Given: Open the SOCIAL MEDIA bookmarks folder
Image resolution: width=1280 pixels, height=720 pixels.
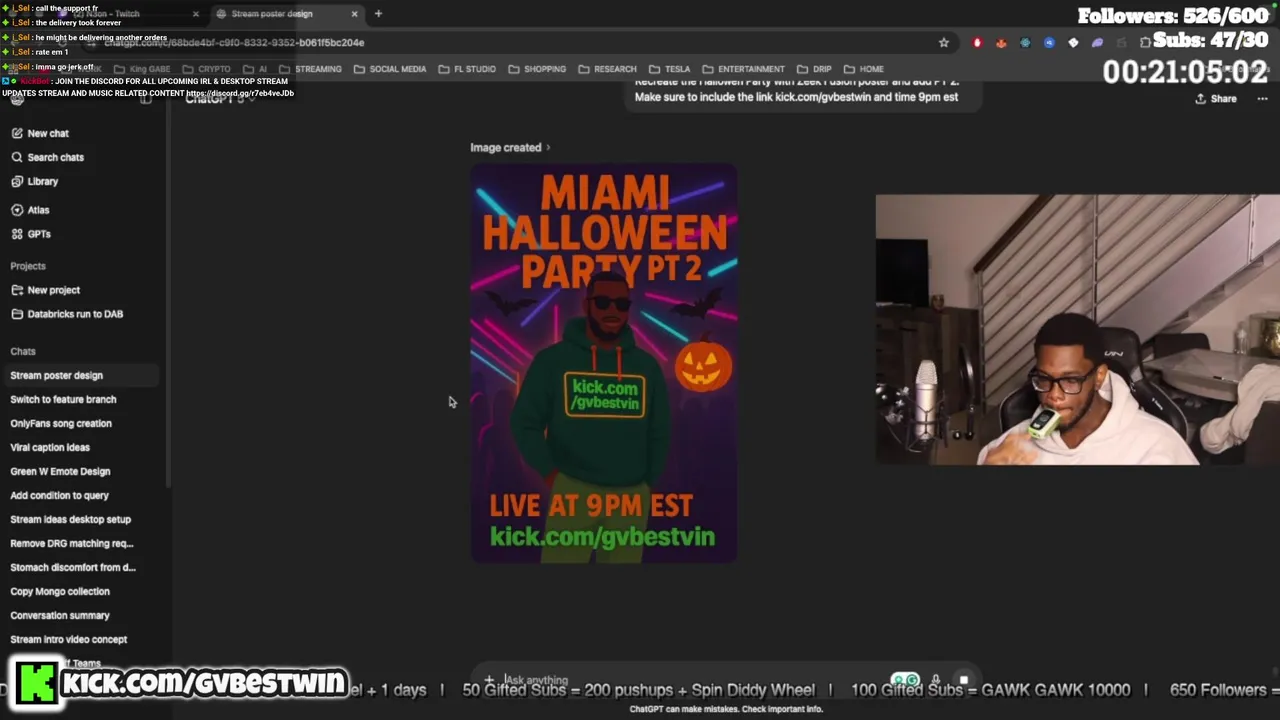Looking at the screenshot, I should tap(390, 69).
